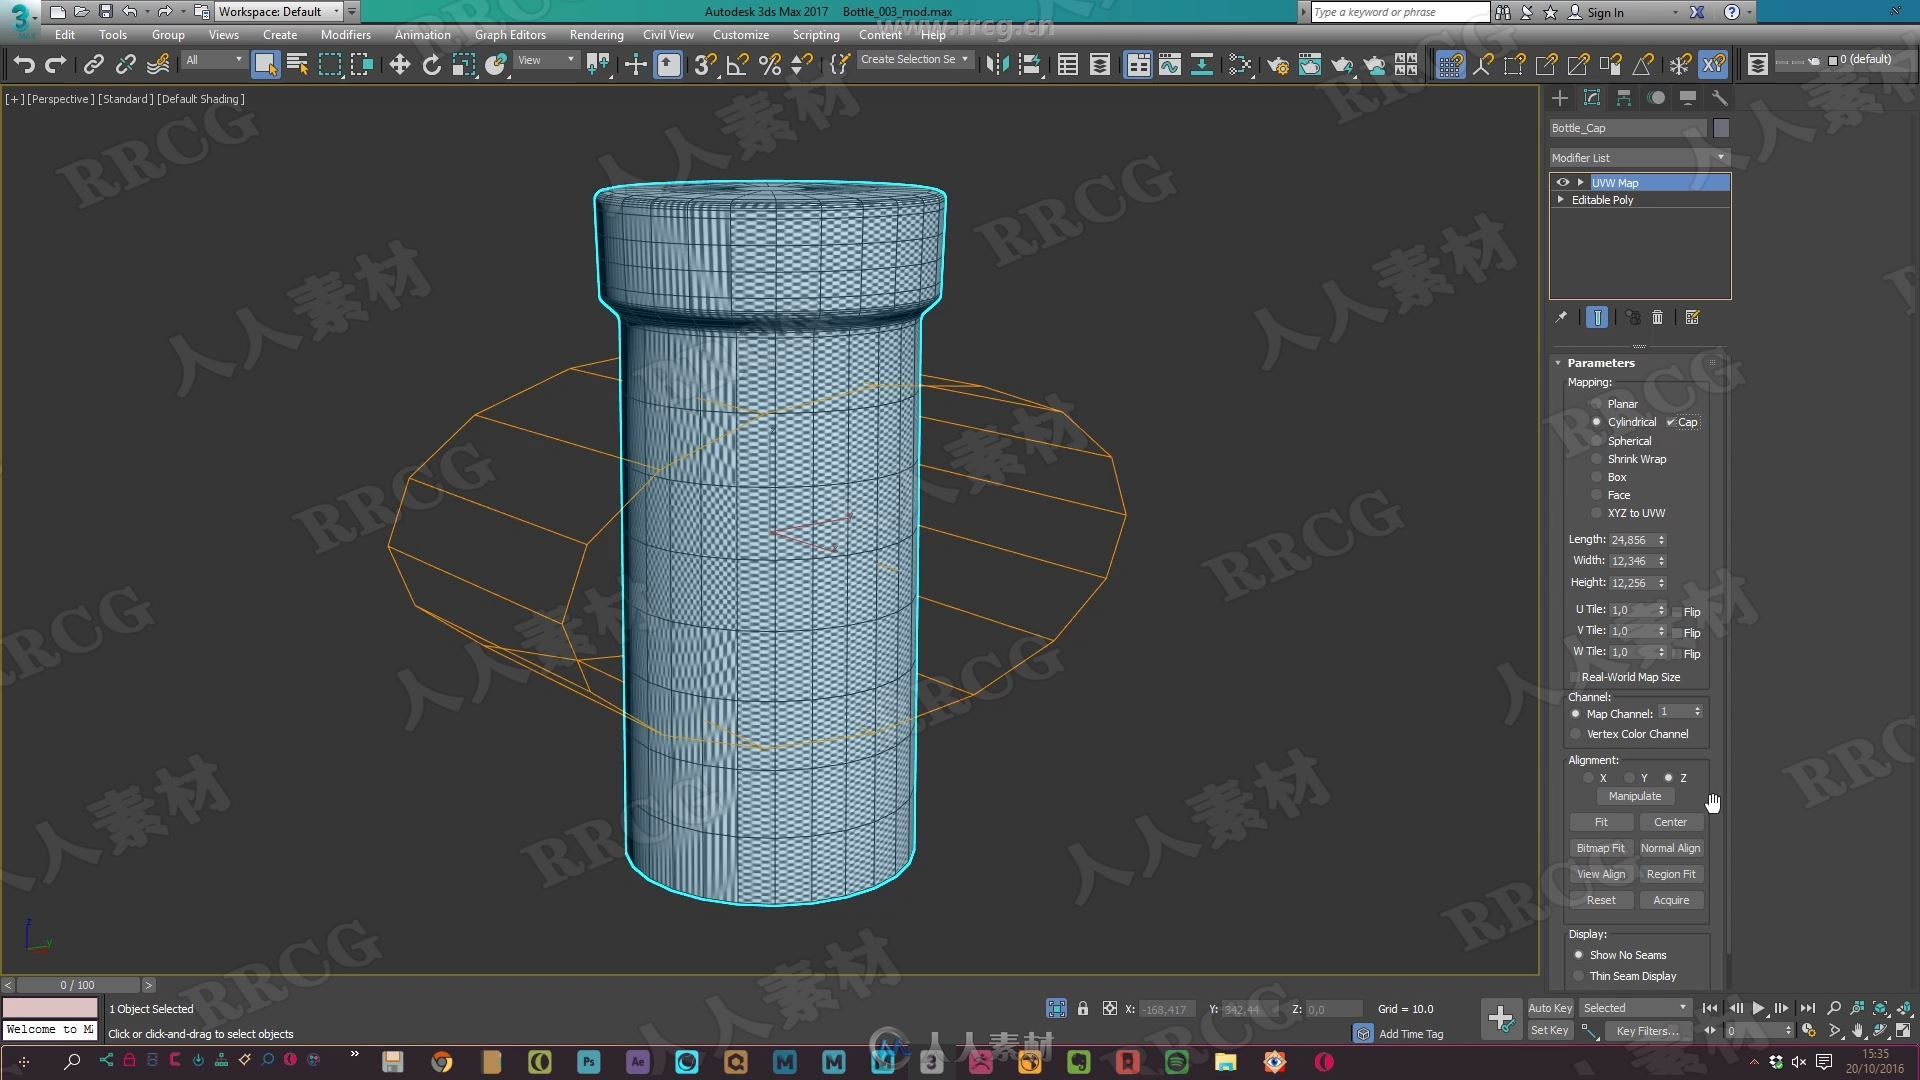The image size is (1920, 1080).
Task: Choose the Select and Rotate tool
Action: pos(431,65)
